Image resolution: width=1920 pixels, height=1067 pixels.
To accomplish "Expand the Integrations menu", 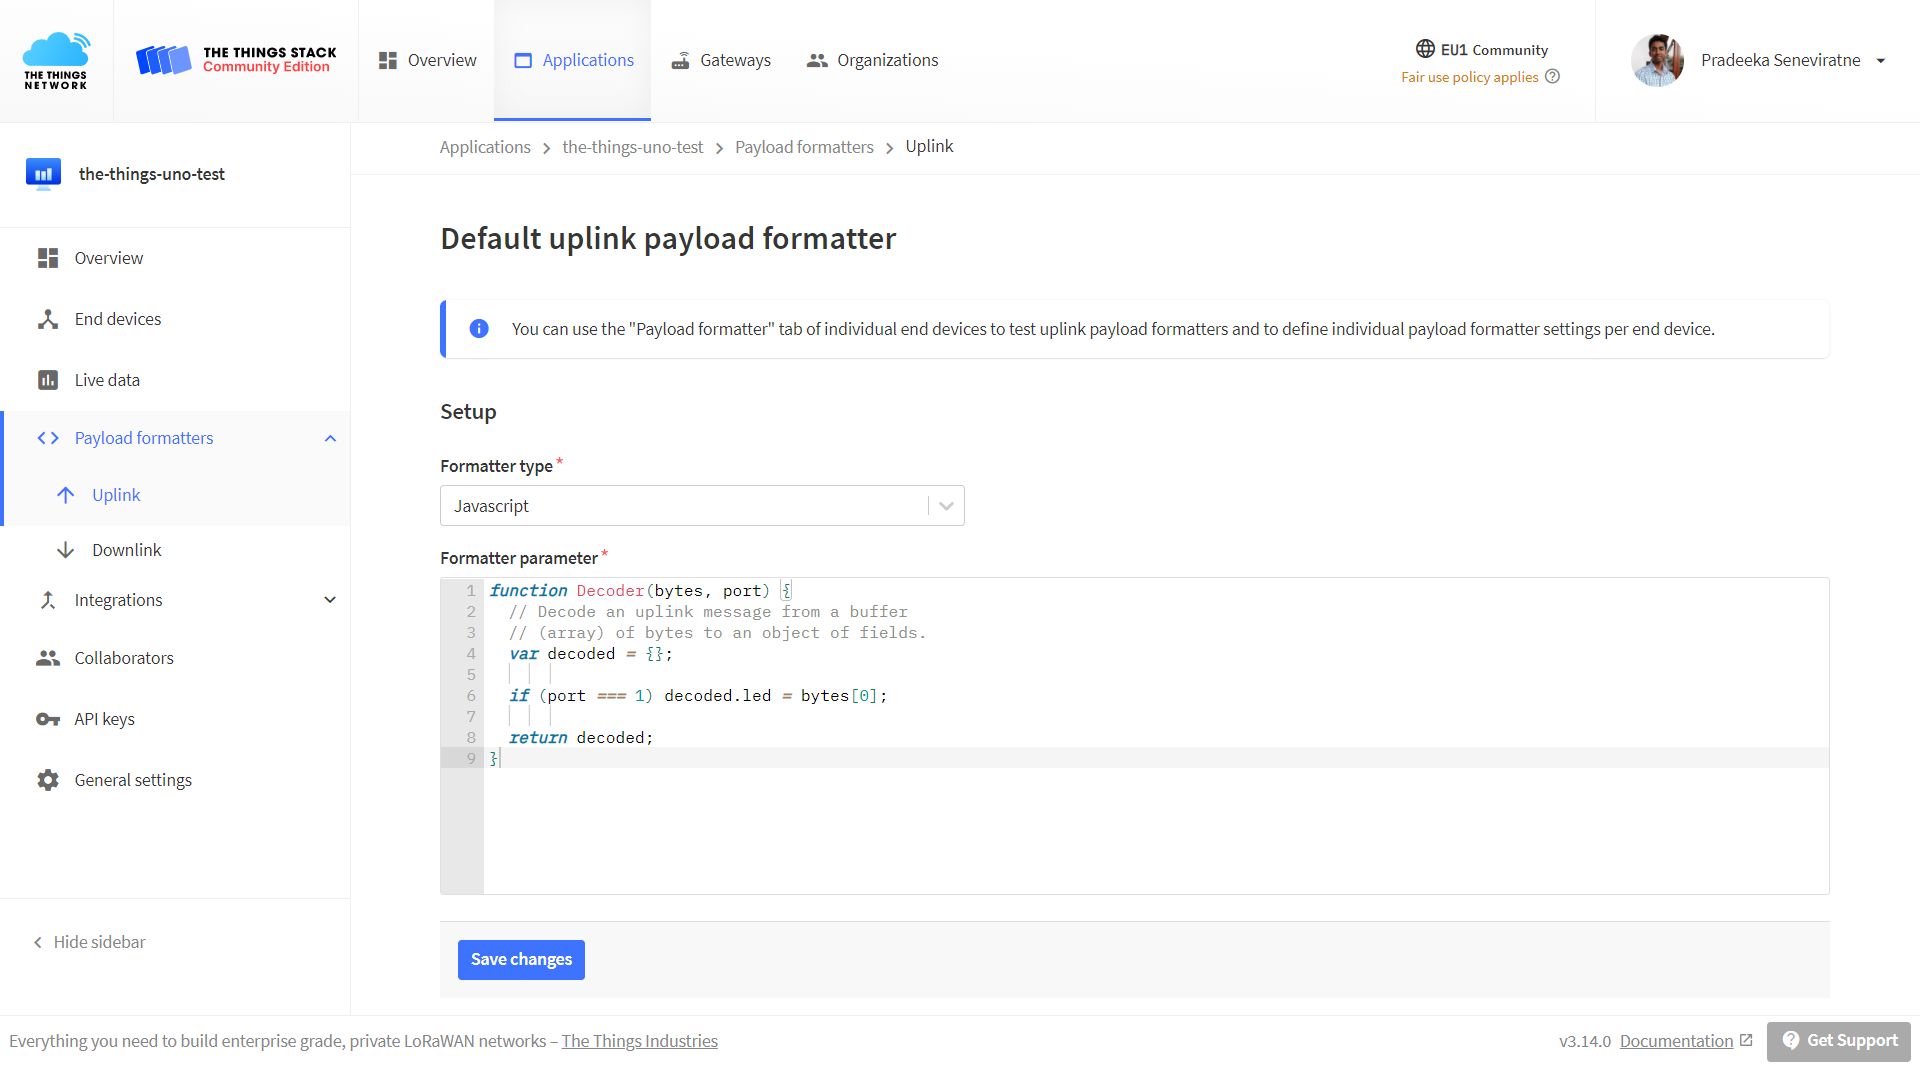I will click(x=330, y=599).
